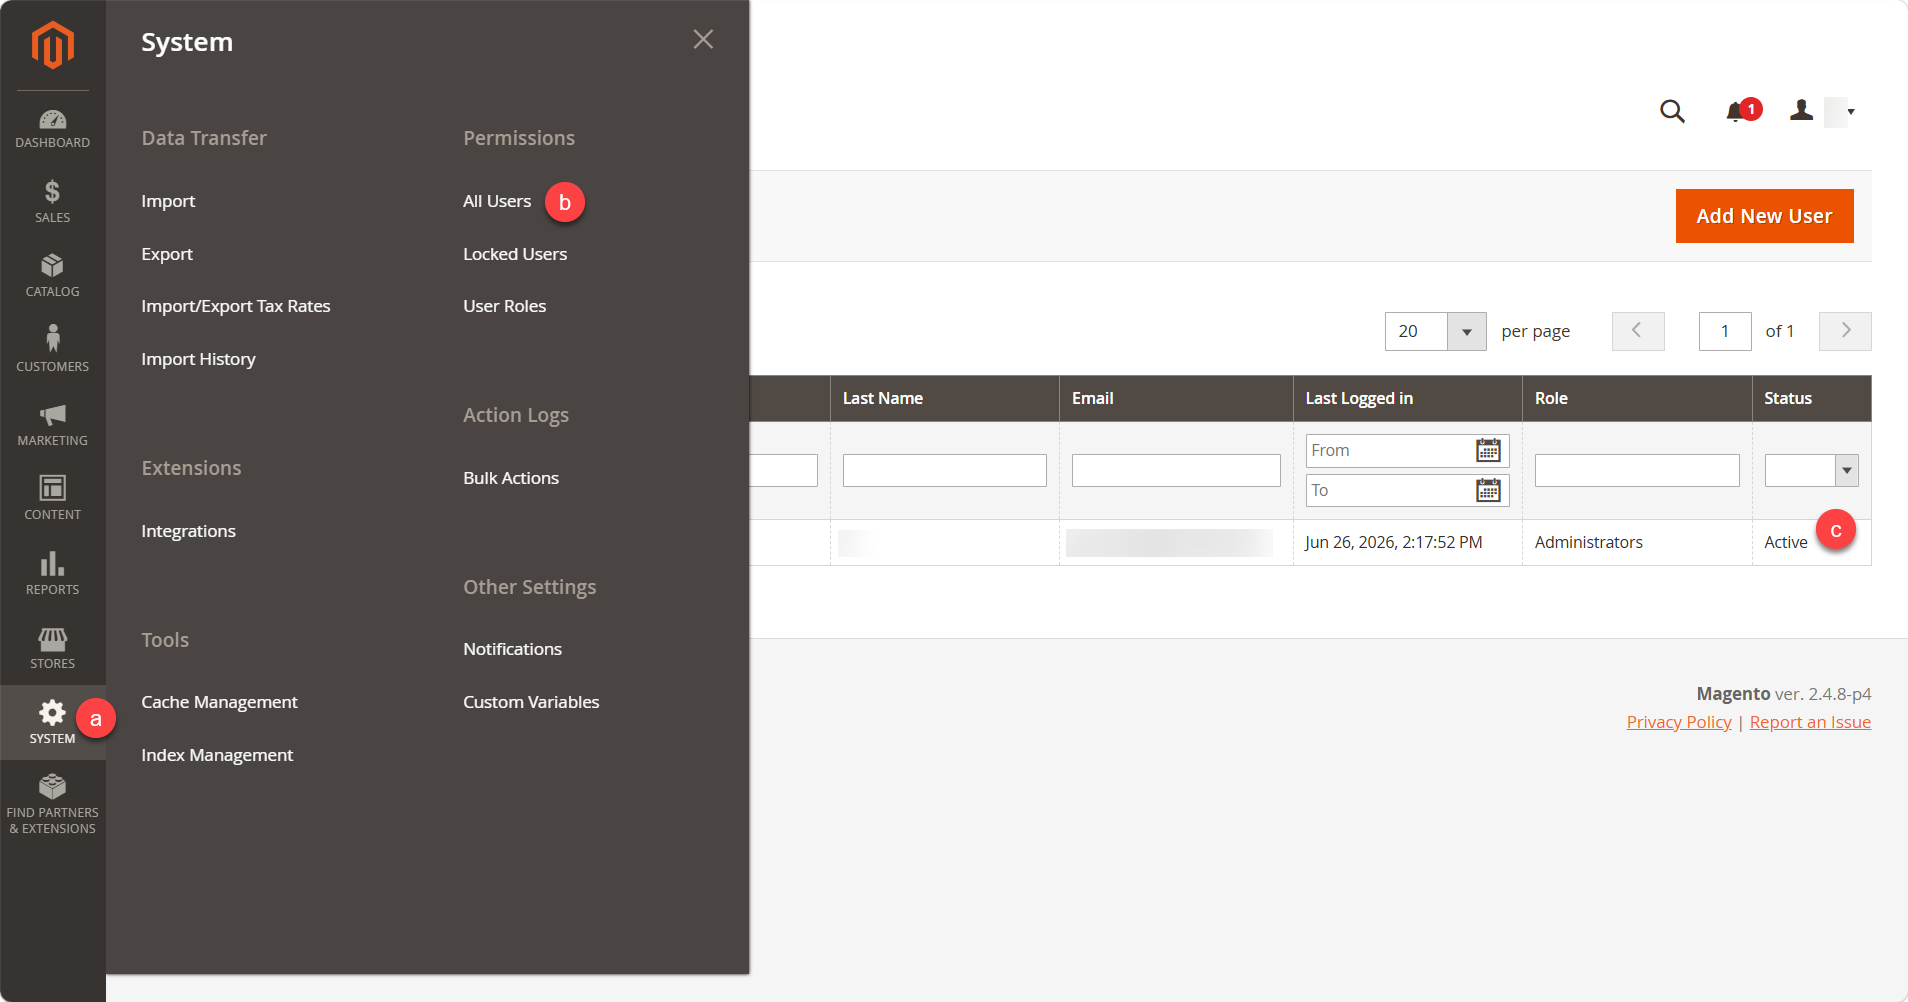Open User Roles
1908x1002 pixels.
tap(504, 306)
